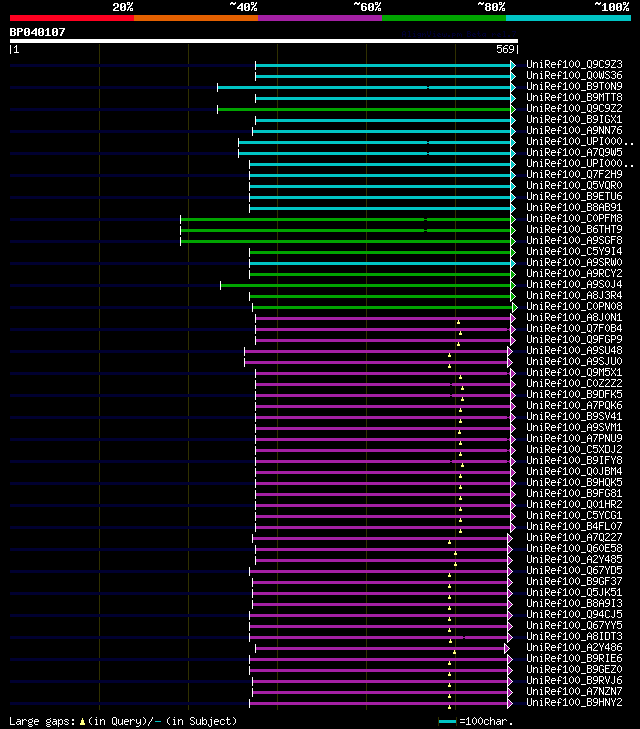Click the red 20% legend segment
Screen dimensions: 640x729
point(72,18)
